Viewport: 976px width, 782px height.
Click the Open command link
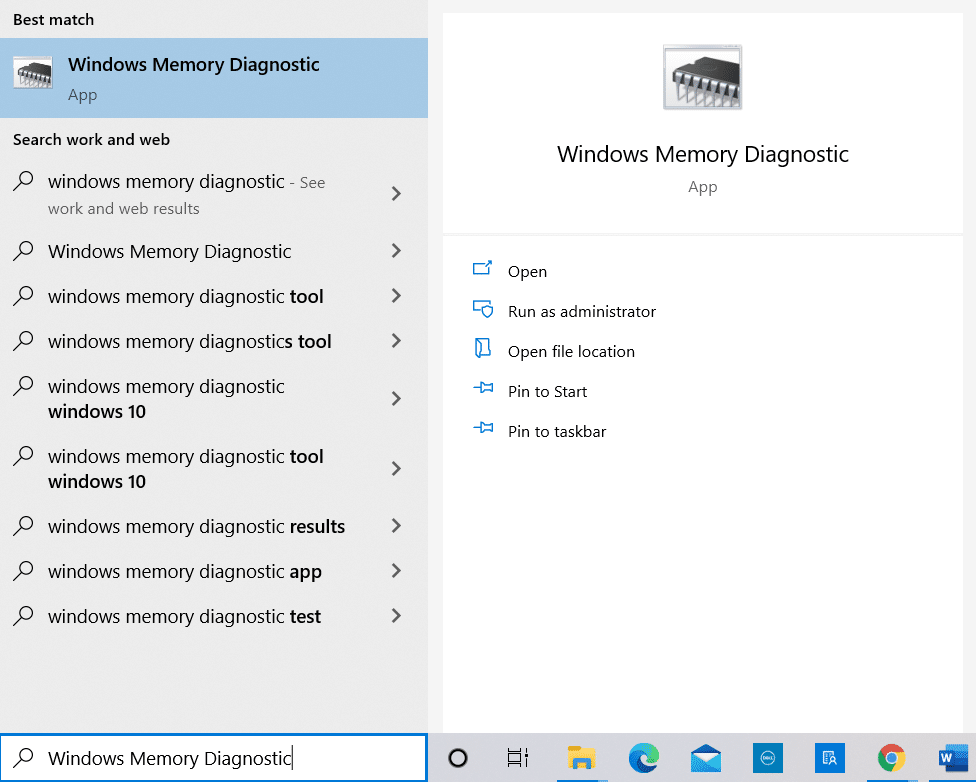[x=527, y=270]
